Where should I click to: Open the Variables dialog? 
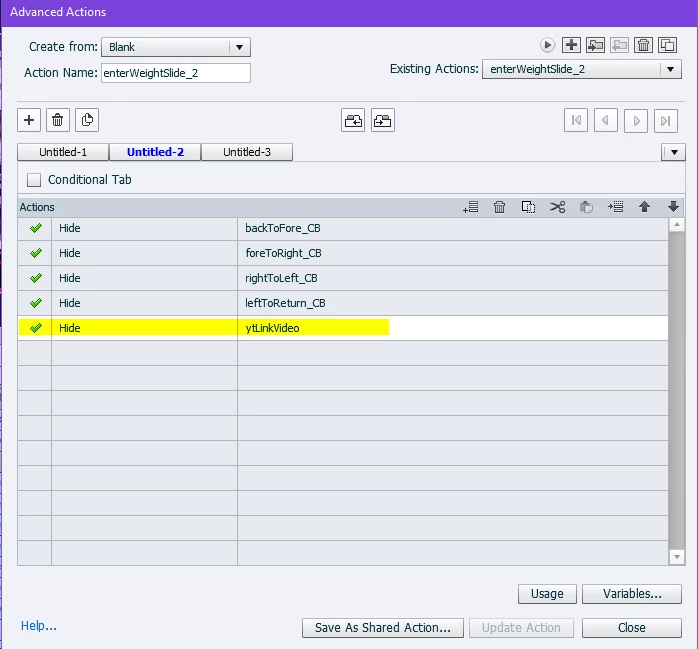pyautogui.click(x=632, y=594)
